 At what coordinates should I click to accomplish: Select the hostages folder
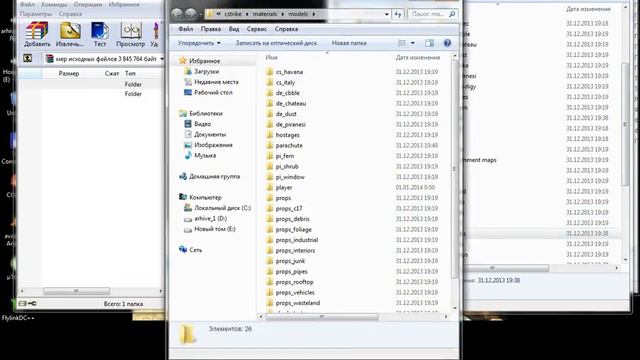[x=287, y=135]
